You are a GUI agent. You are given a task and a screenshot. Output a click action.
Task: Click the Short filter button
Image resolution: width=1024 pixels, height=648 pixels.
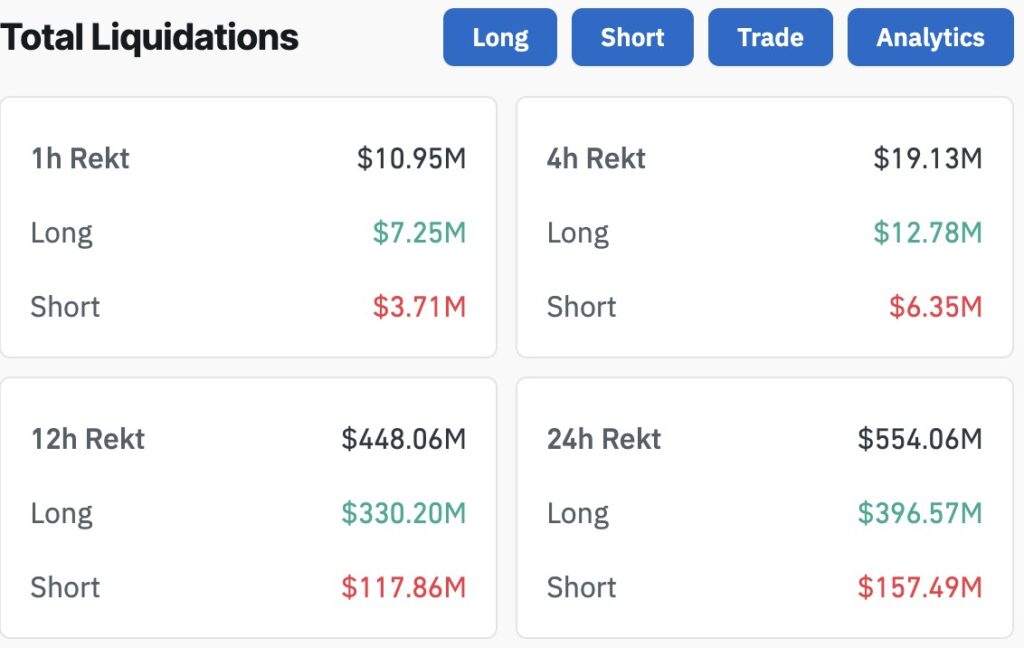(x=632, y=37)
